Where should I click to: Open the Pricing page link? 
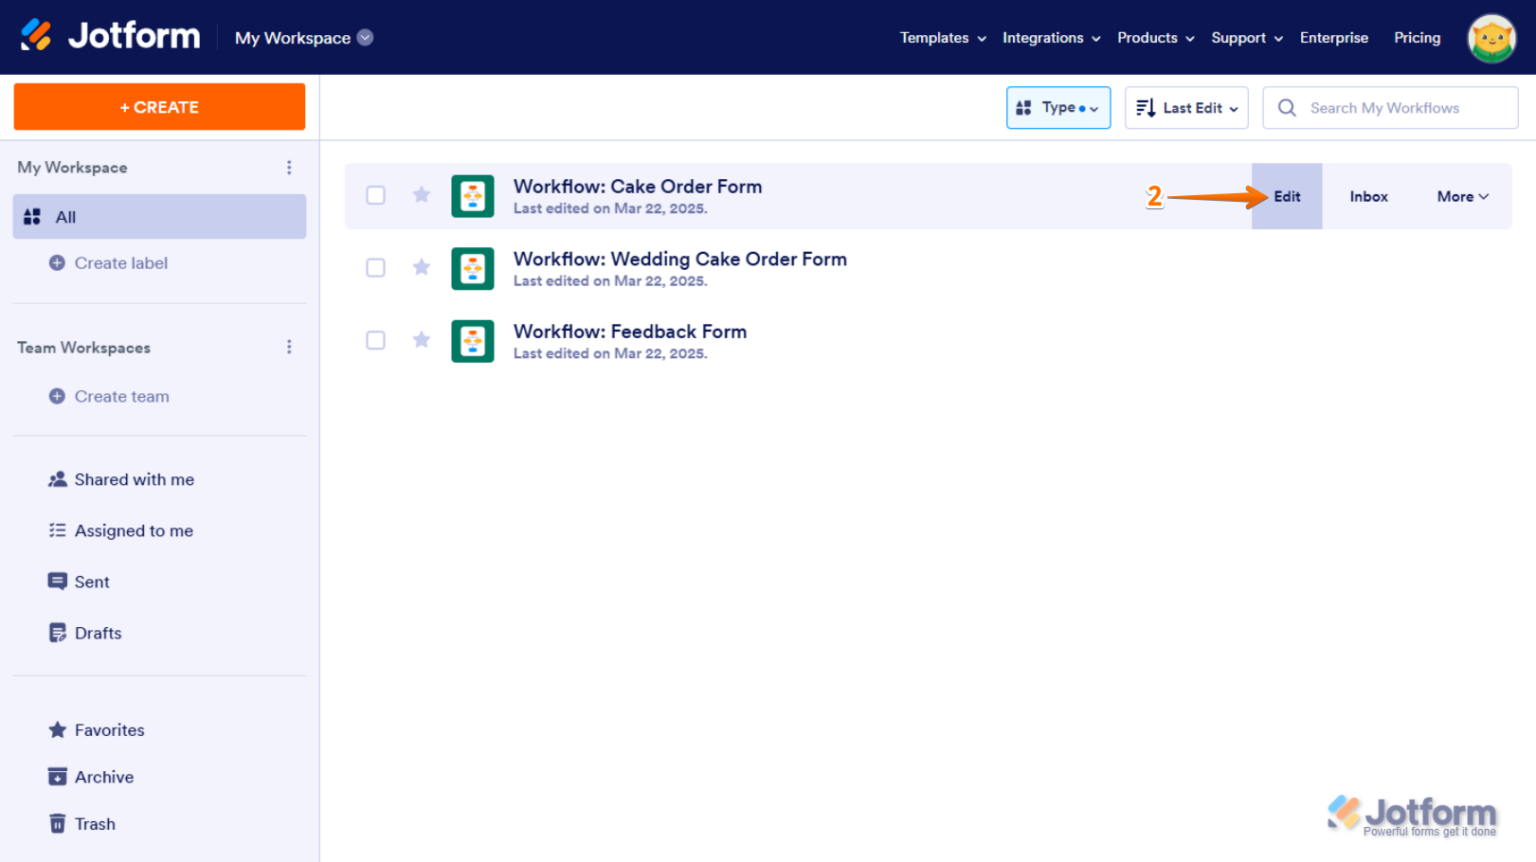pos(1417,37)
